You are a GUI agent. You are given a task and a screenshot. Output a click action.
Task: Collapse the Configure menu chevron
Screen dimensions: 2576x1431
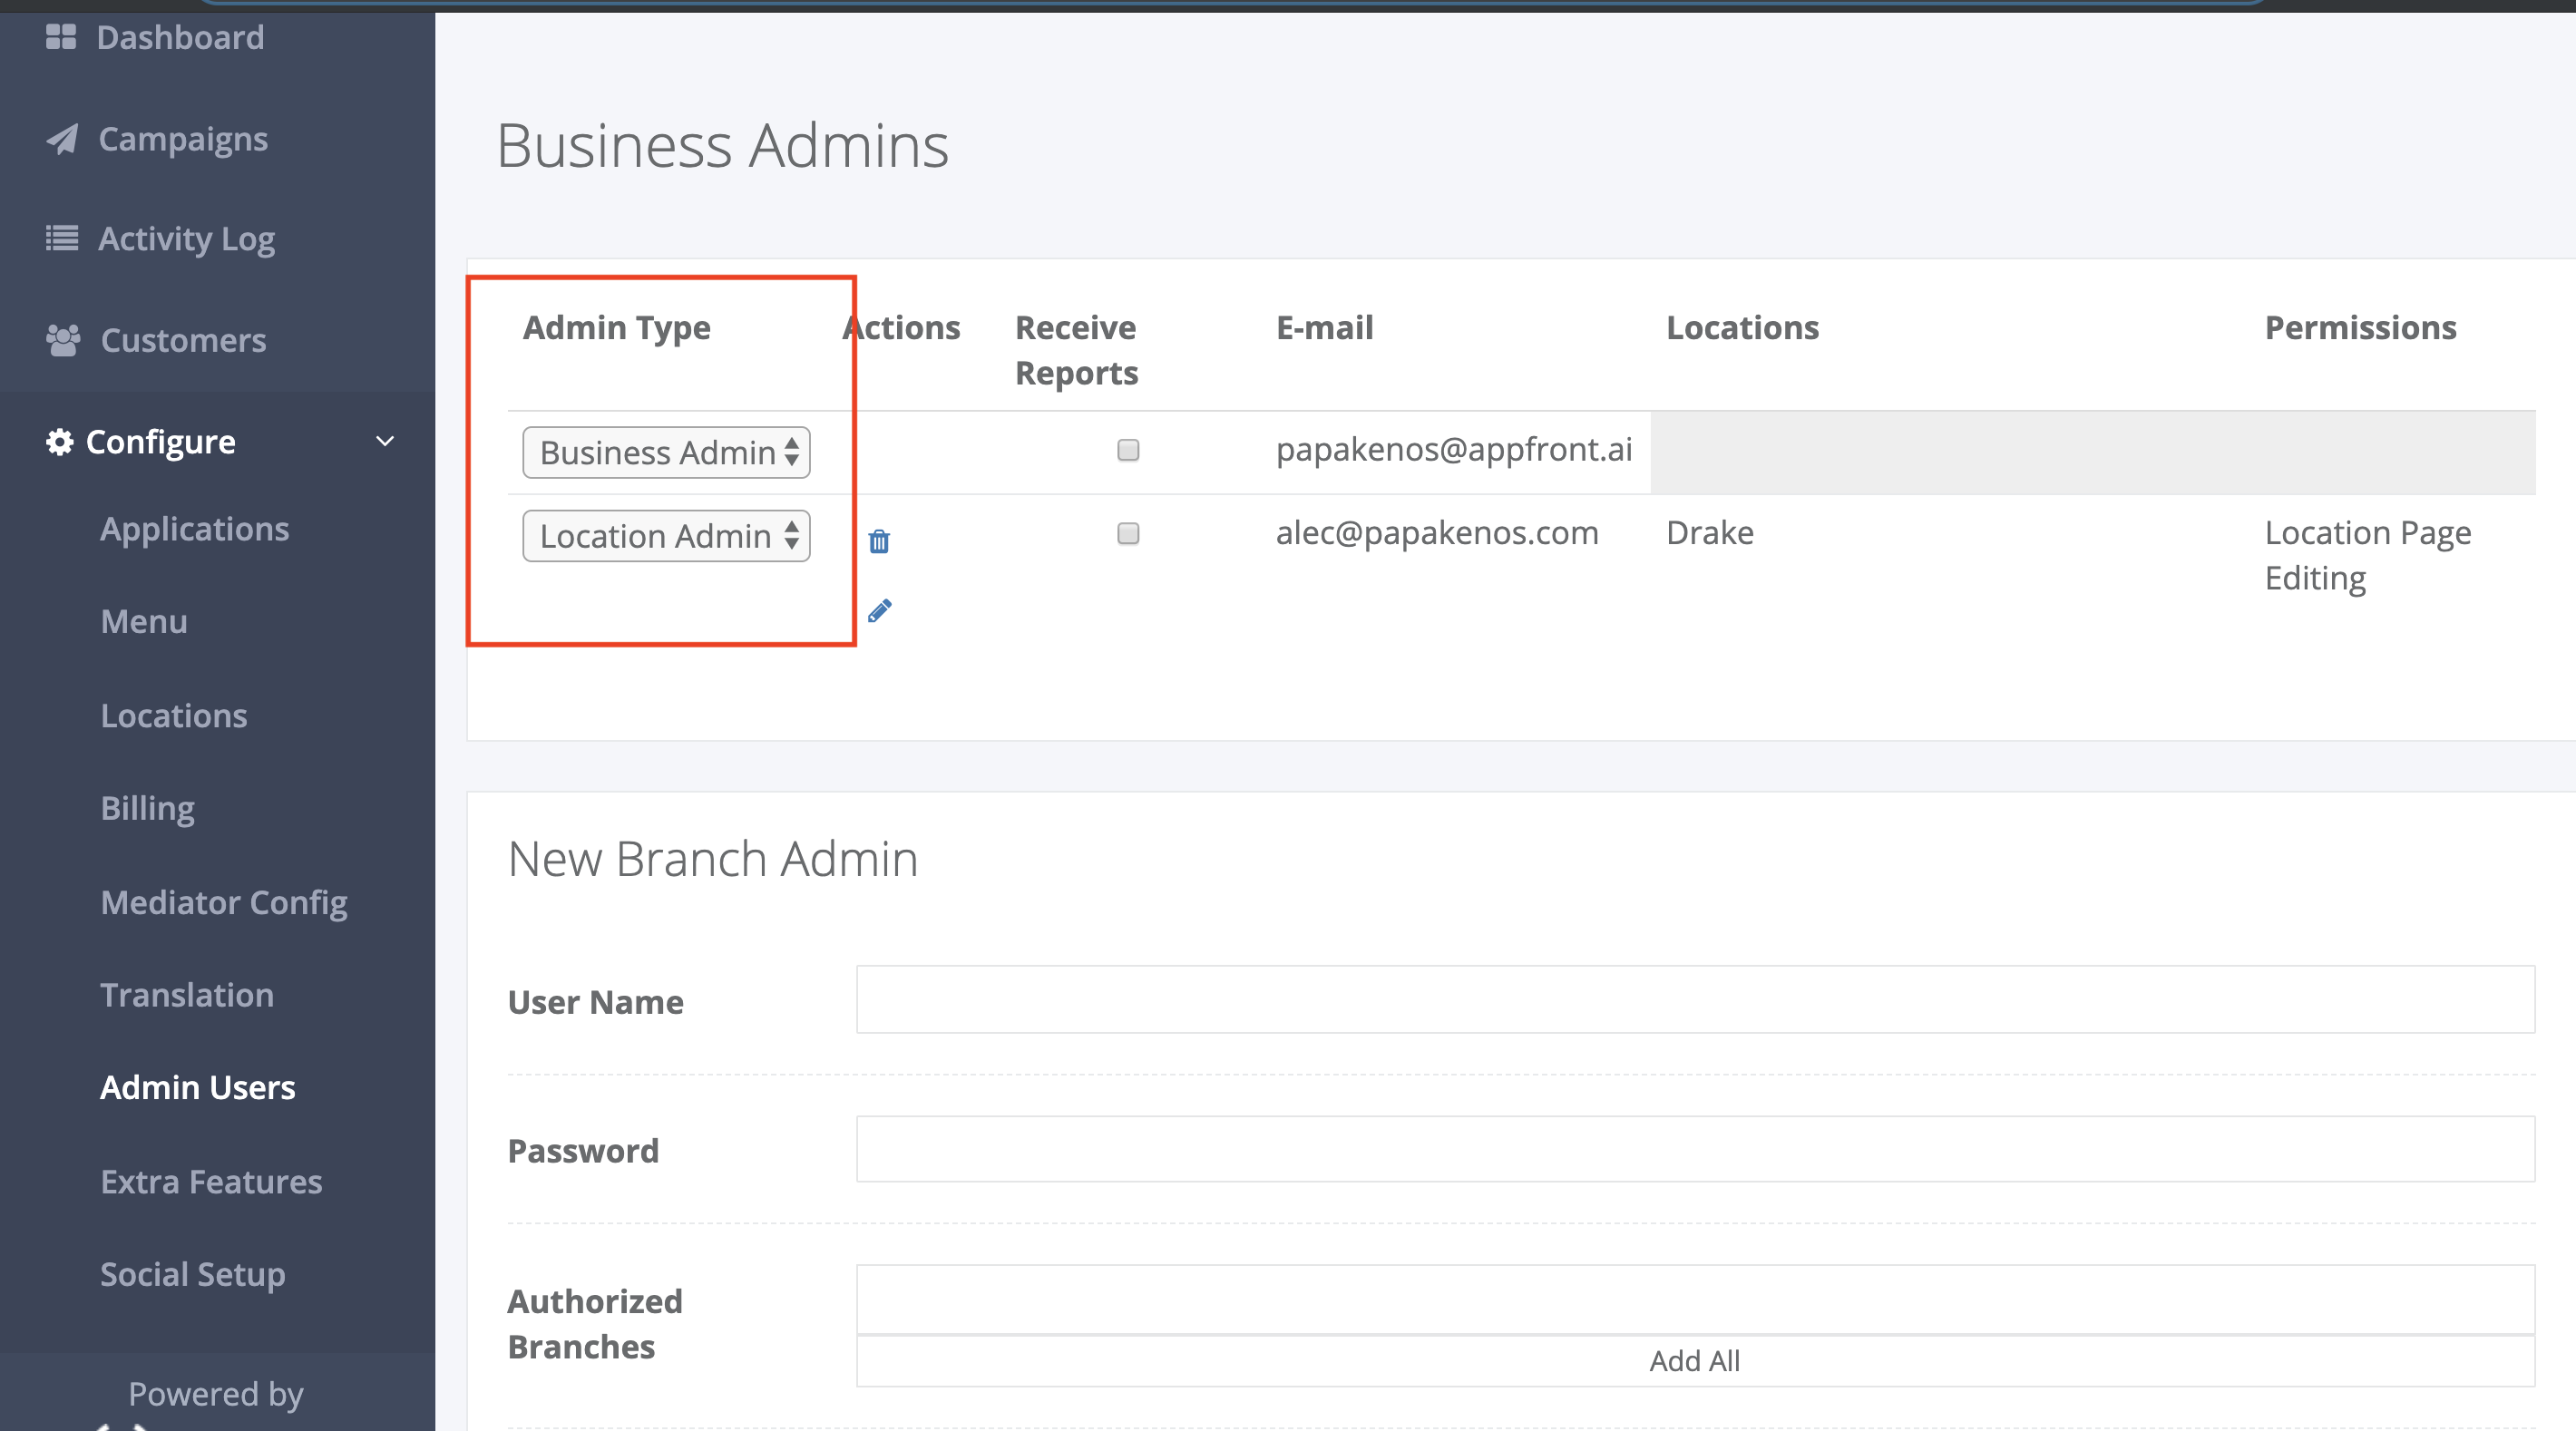385,441
